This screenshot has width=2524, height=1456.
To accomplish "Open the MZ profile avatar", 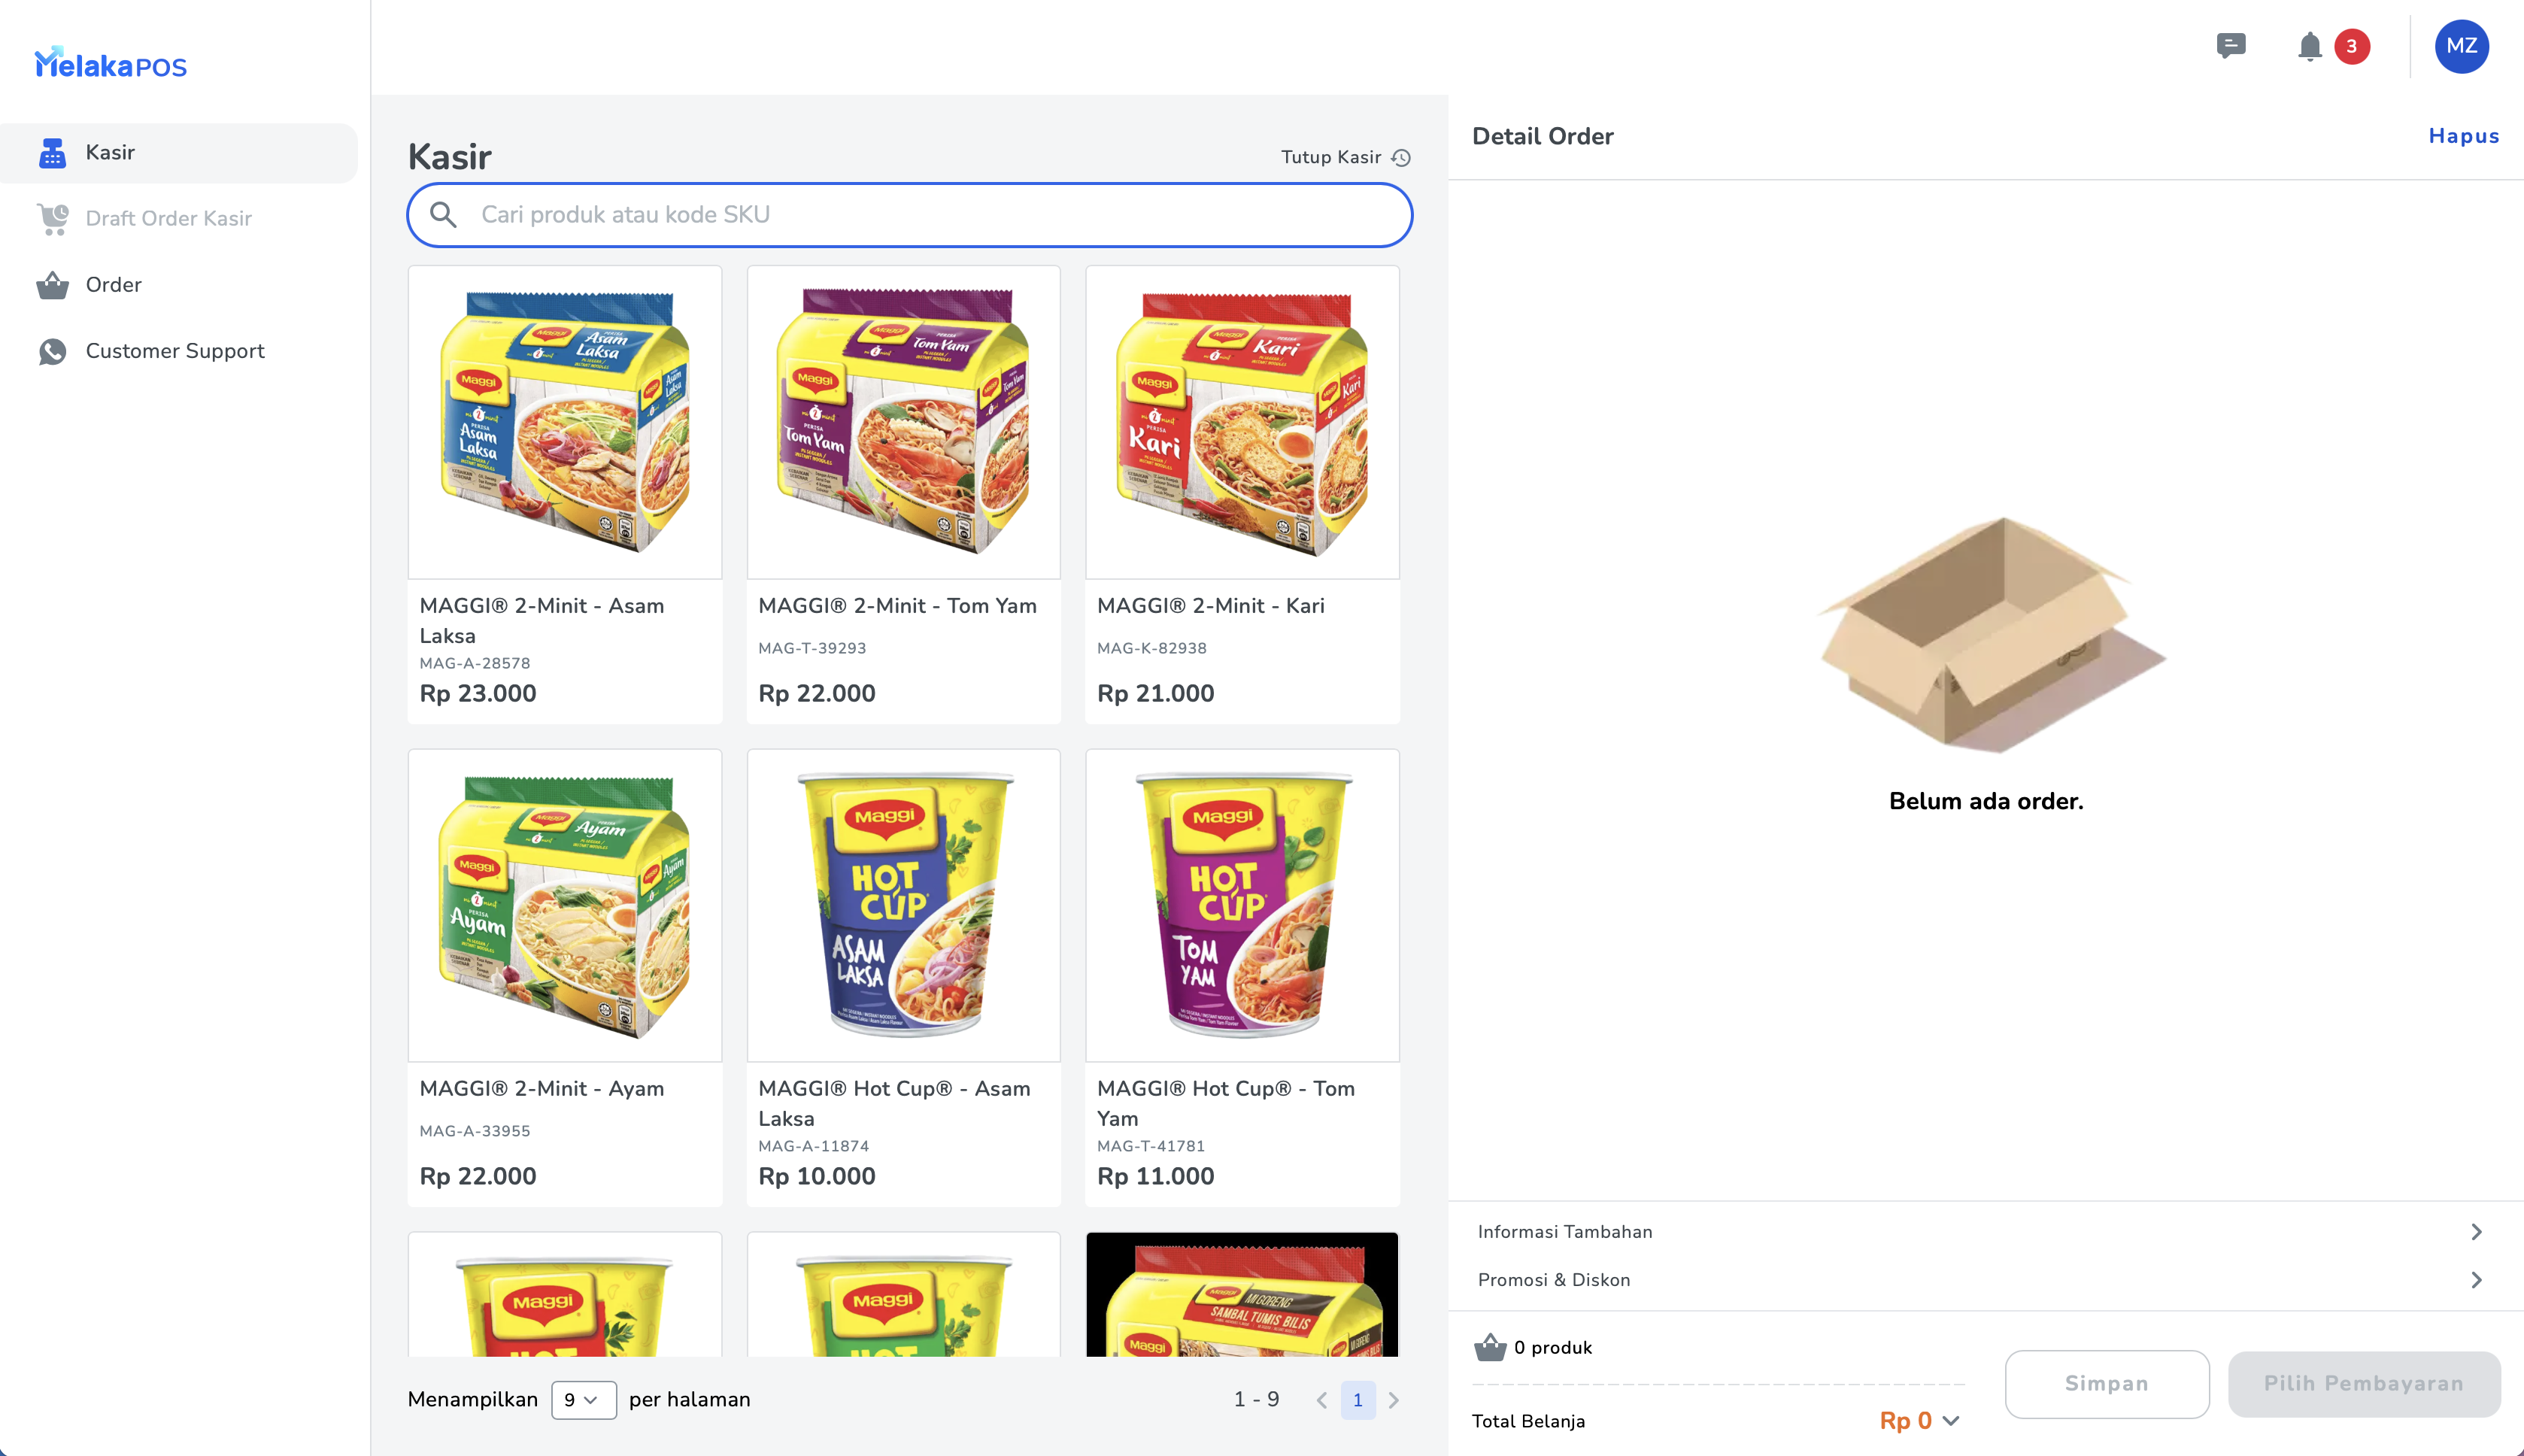I will pyautogui.click(x=2461, y=46).
